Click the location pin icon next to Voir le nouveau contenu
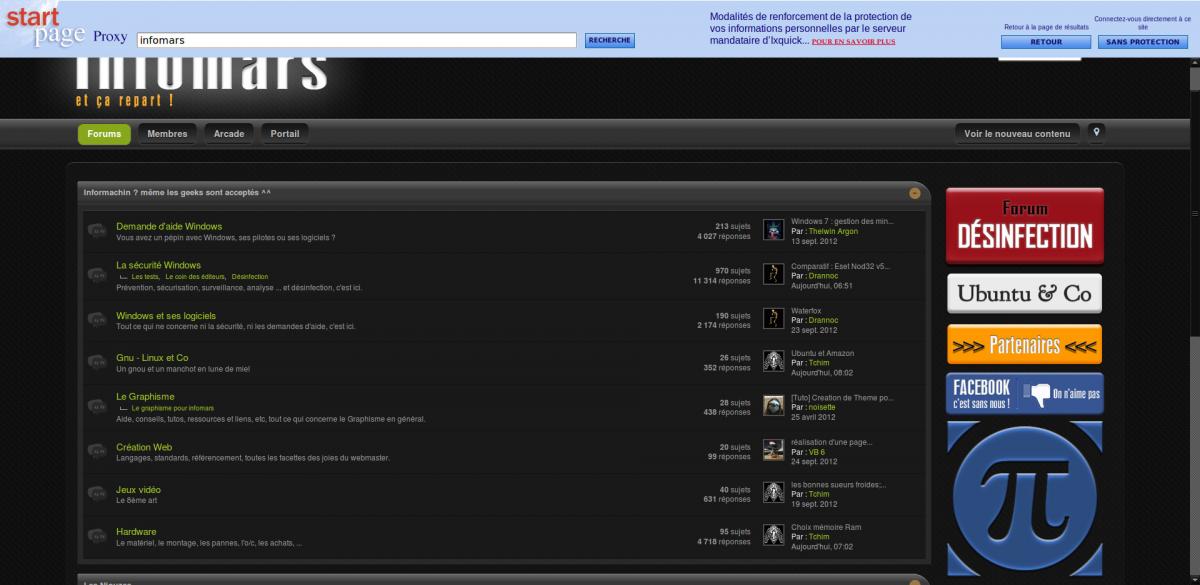 (1096, 132)
